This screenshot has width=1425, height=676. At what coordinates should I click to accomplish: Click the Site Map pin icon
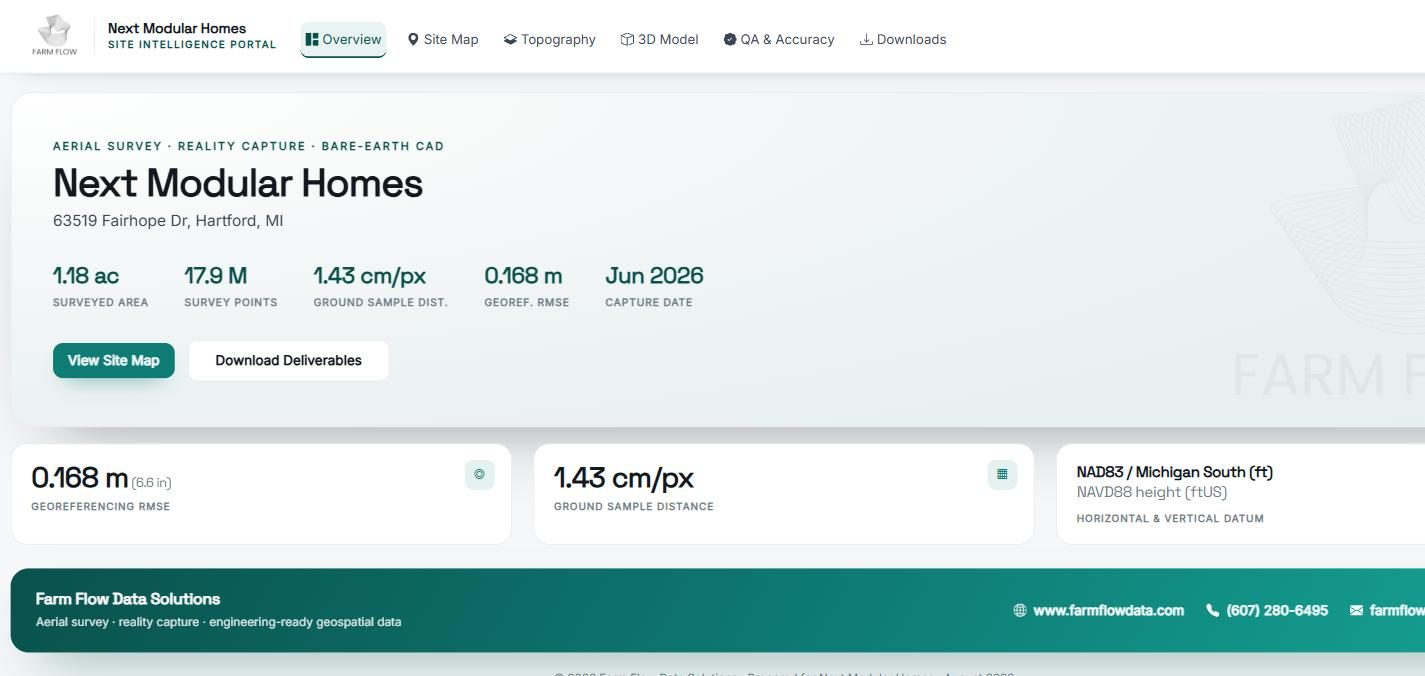(x=413, y=40)
